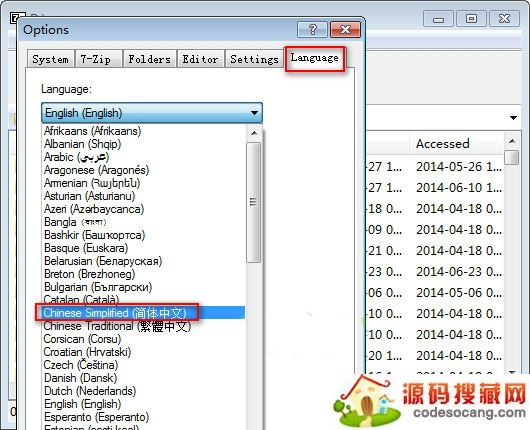Select Accessed date 2014-06-23 cell
Viewport: 530px width, 430px height.
click(458, 271)
